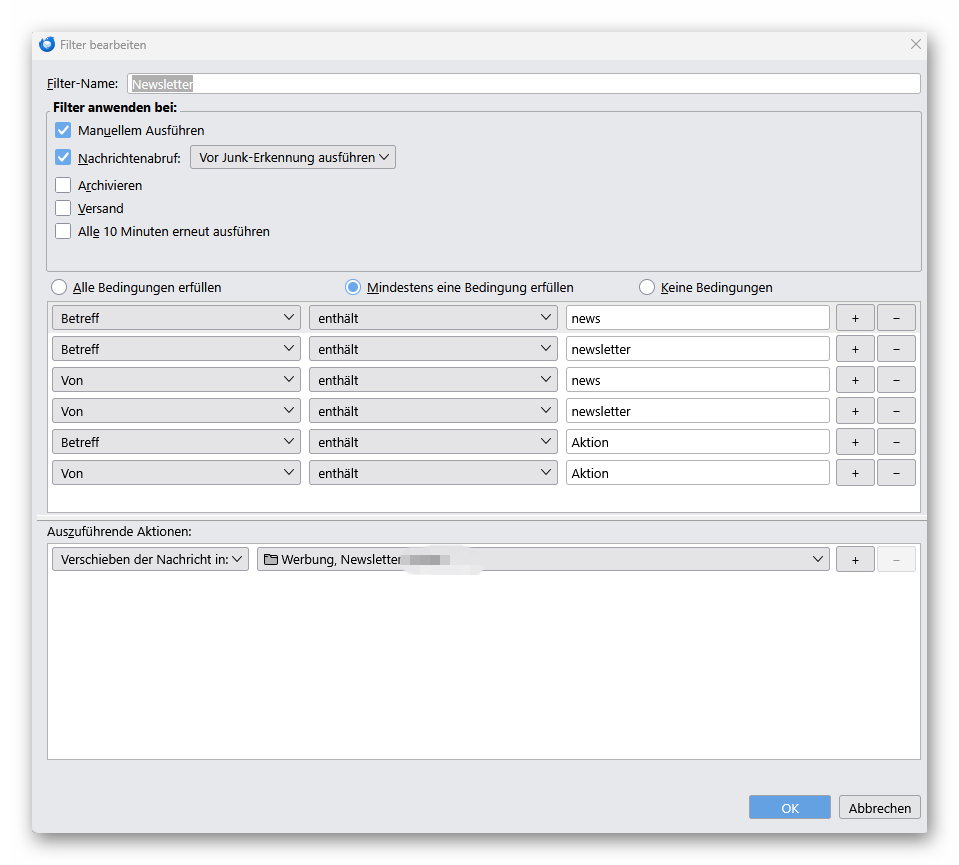
Task: Open 'Verschieben der Nachricht in' action dropdown
Action: click(150, 560)
